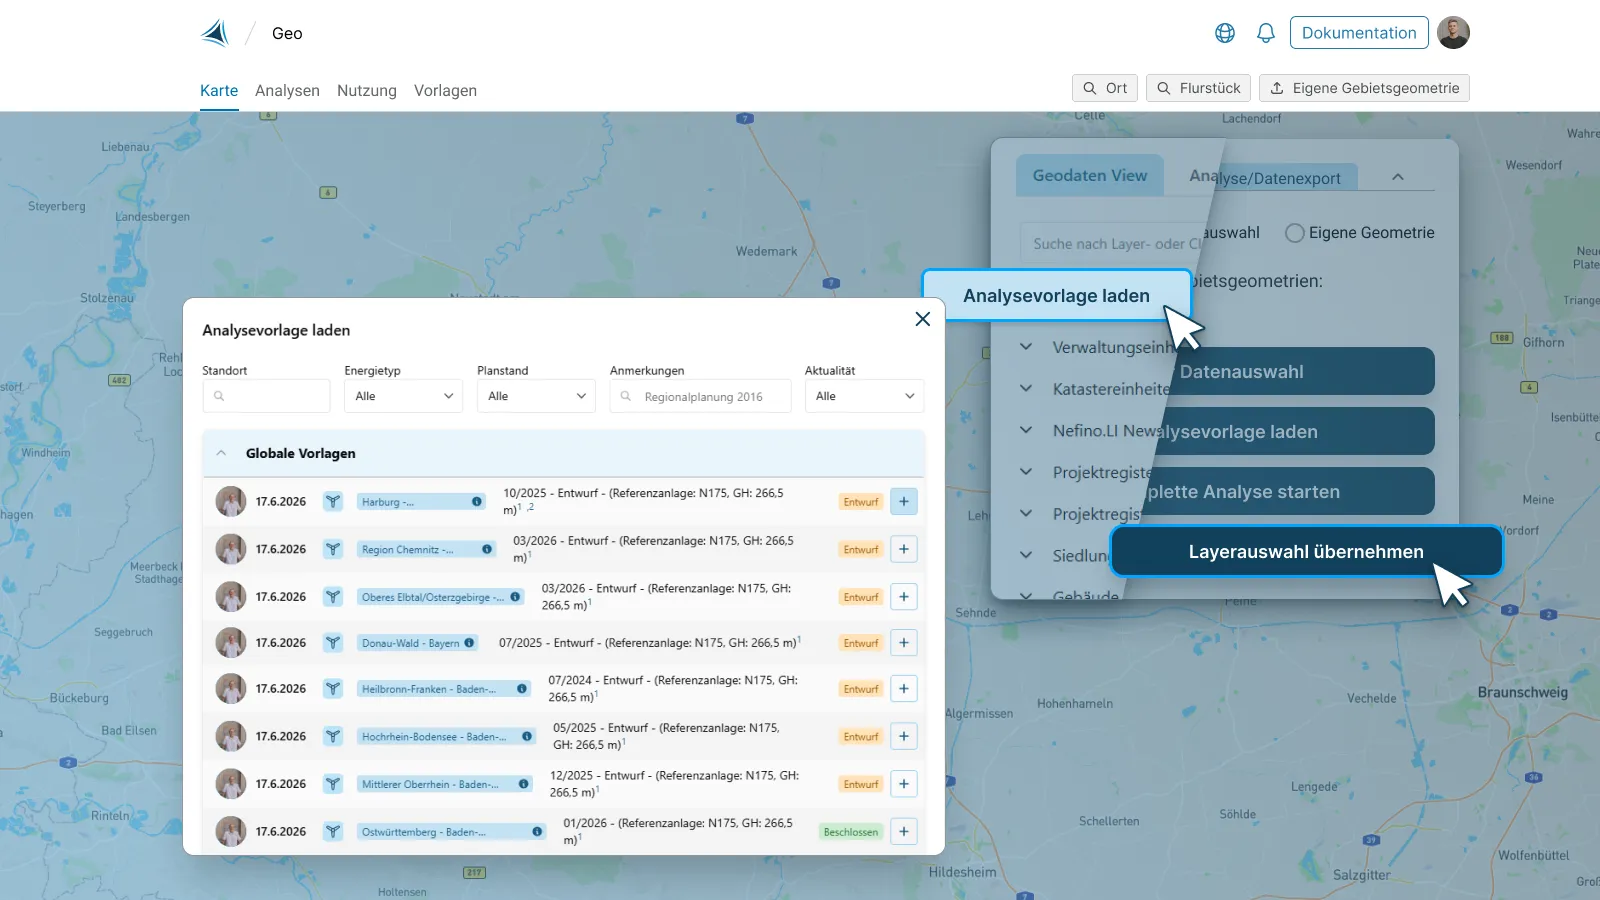This screenshot has width=1600, height=900.
Task: Click the Dokumentation button
Action: (x=1359, y=33)
